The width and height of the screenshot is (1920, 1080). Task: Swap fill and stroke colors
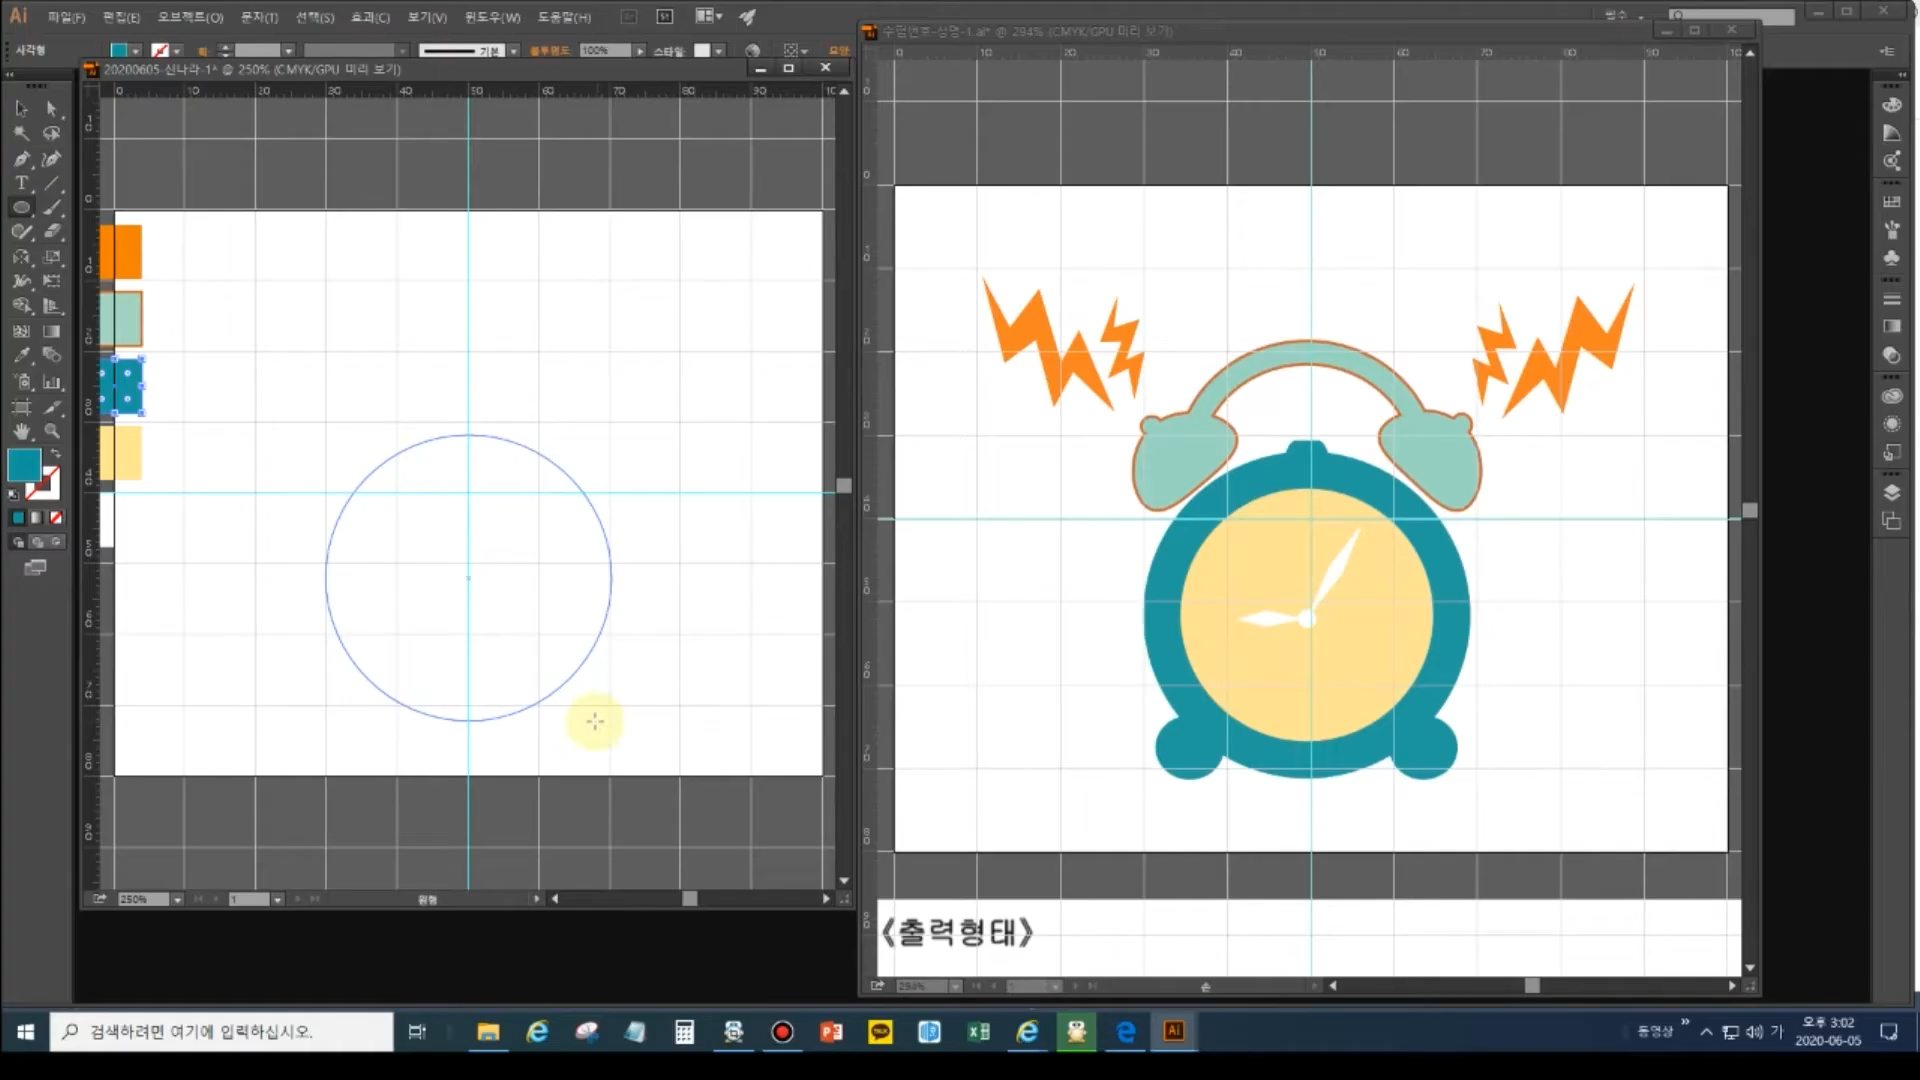click(x=56, y=454)
